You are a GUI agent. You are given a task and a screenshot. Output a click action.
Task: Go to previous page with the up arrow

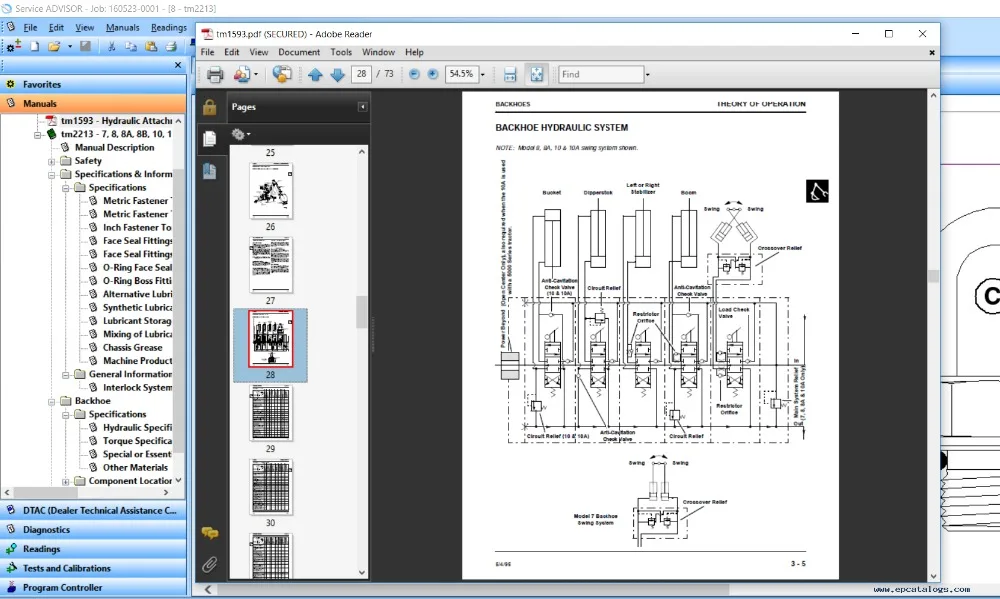pyautogui.click(x=315, y=75)
